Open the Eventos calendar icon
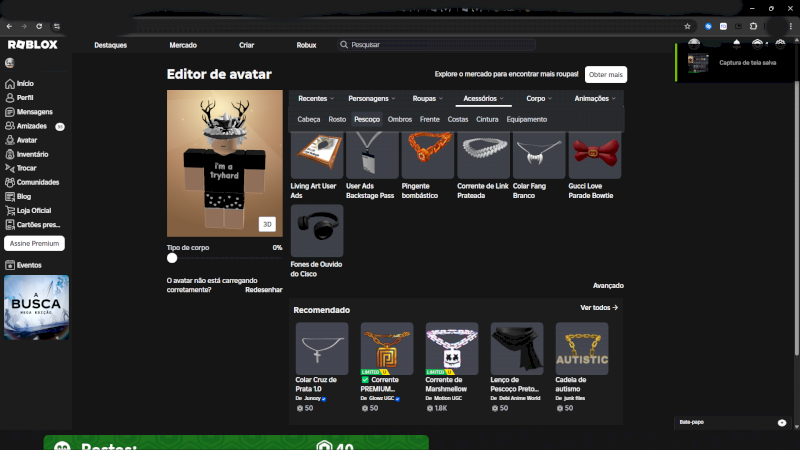The image size is (800, 450). [10, 265]
